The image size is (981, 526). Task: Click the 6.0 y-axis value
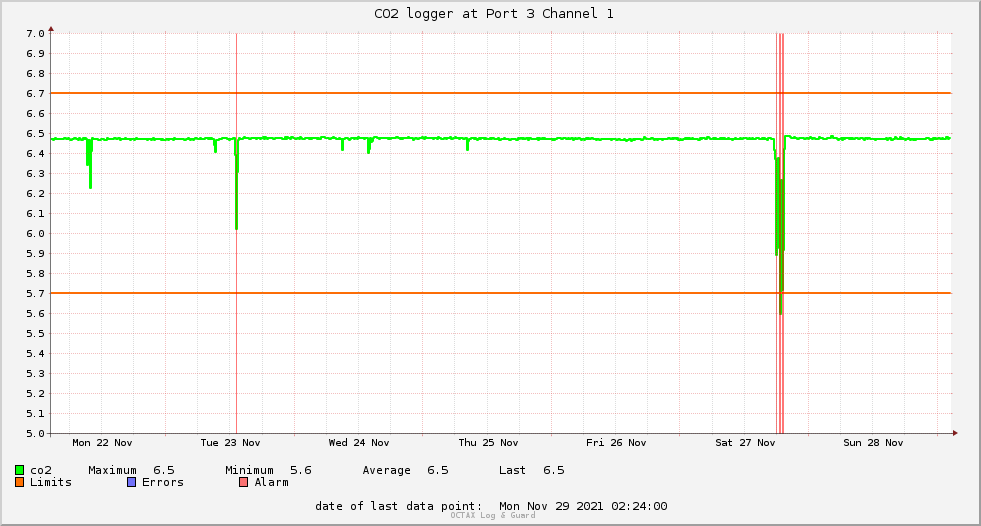pos(35,234)
